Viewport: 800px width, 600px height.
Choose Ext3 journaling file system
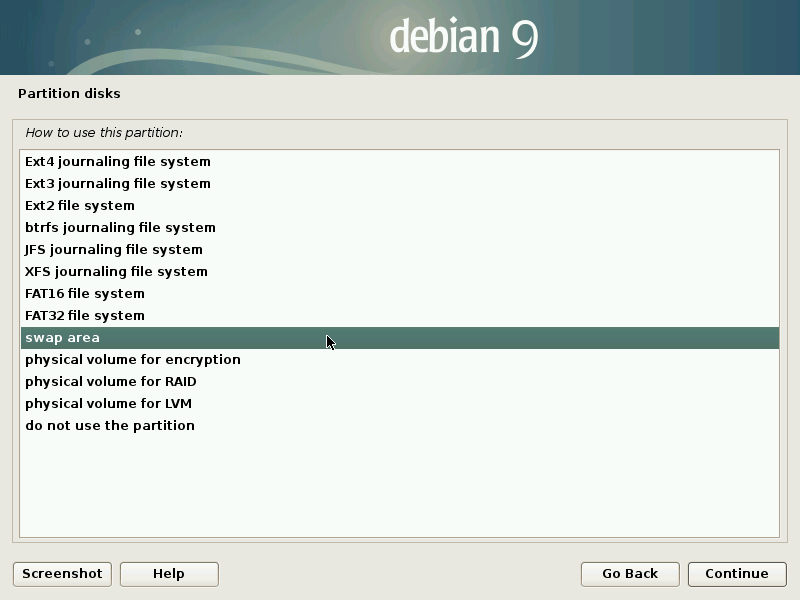click(x=118, y=184)
